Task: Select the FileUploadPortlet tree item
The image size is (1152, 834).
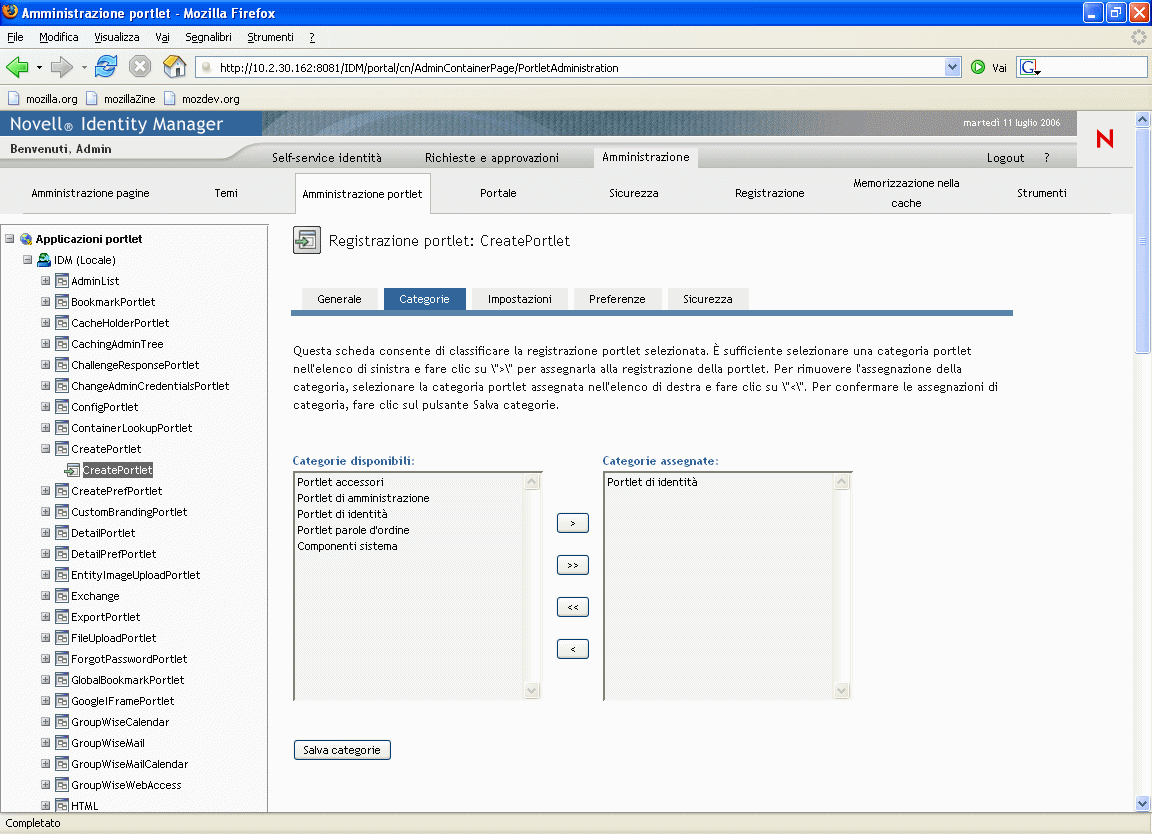Action: pyautogui.click(x=113, y=638)
